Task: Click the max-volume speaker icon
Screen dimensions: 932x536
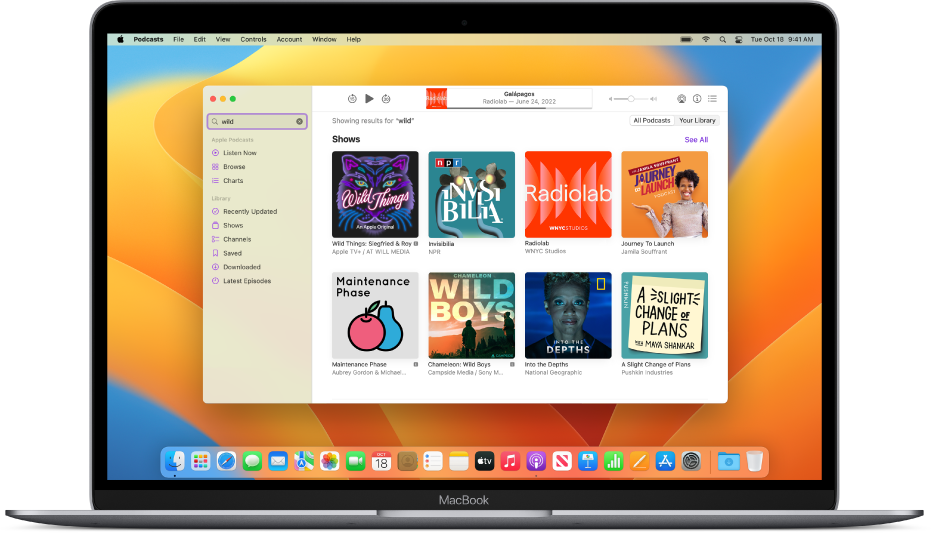Action: 653,99
